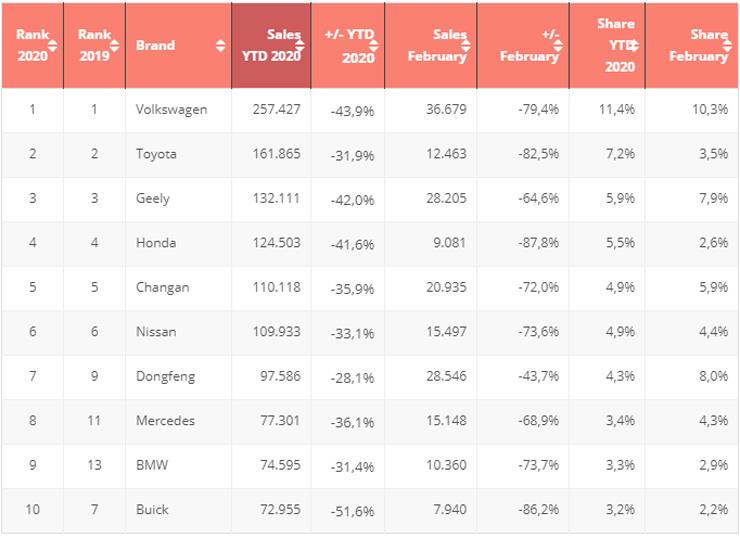The image size is (740, 538).
Task: Click the Geely brand name
Action: (153, 198)
